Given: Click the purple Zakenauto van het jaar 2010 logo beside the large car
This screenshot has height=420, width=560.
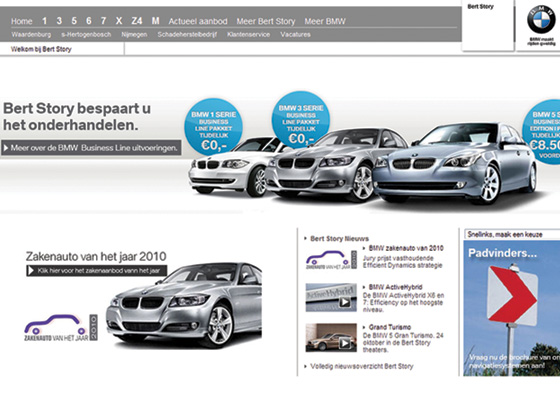Looking at the screenshot, I should 61,328.
